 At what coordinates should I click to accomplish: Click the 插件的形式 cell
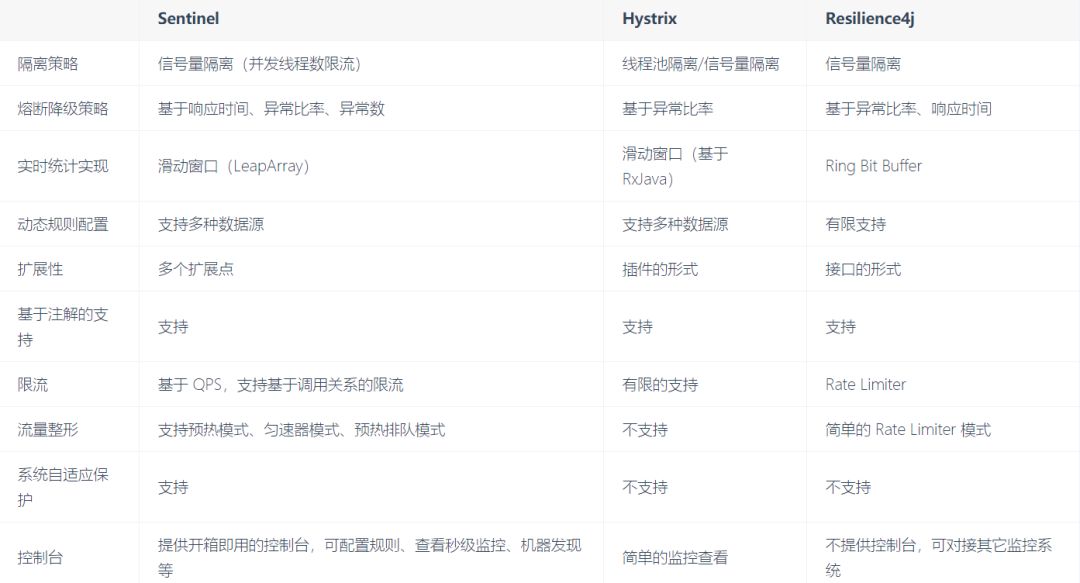tap(660, 269)
